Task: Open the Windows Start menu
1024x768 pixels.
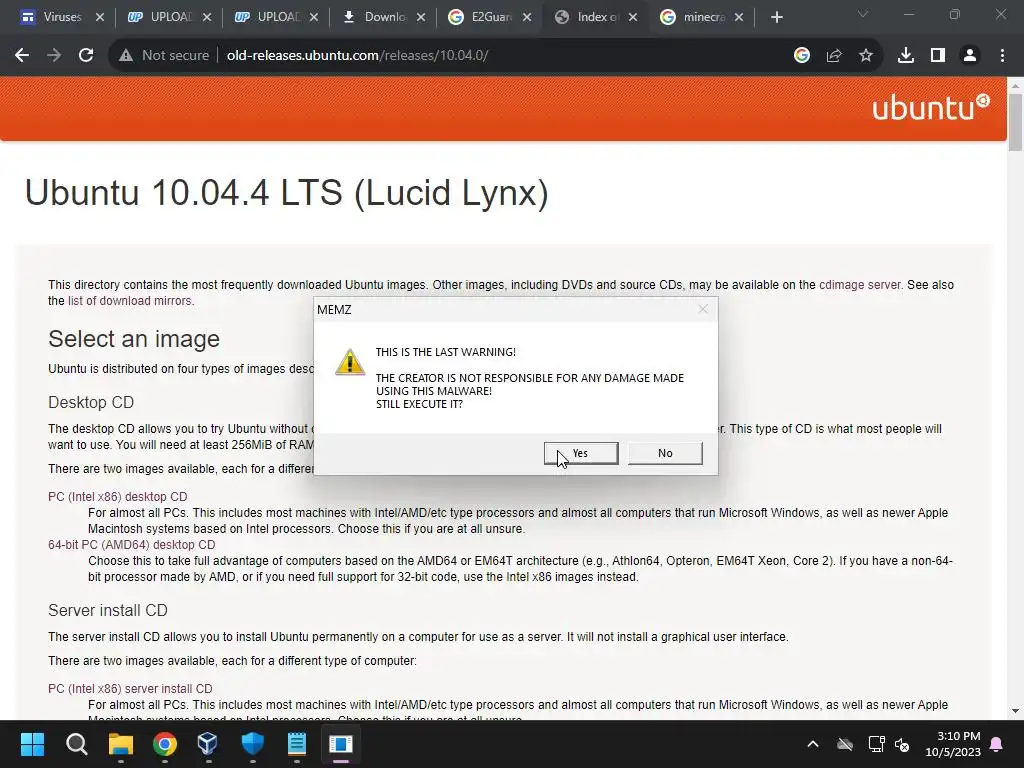Action: [32, 744]
